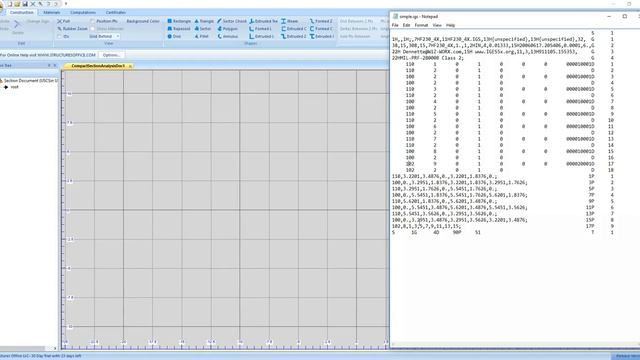Close the CompactSectionAnalysisDoc1 document tab
This screenshot has height=360, width=640.
pos(130,66)
